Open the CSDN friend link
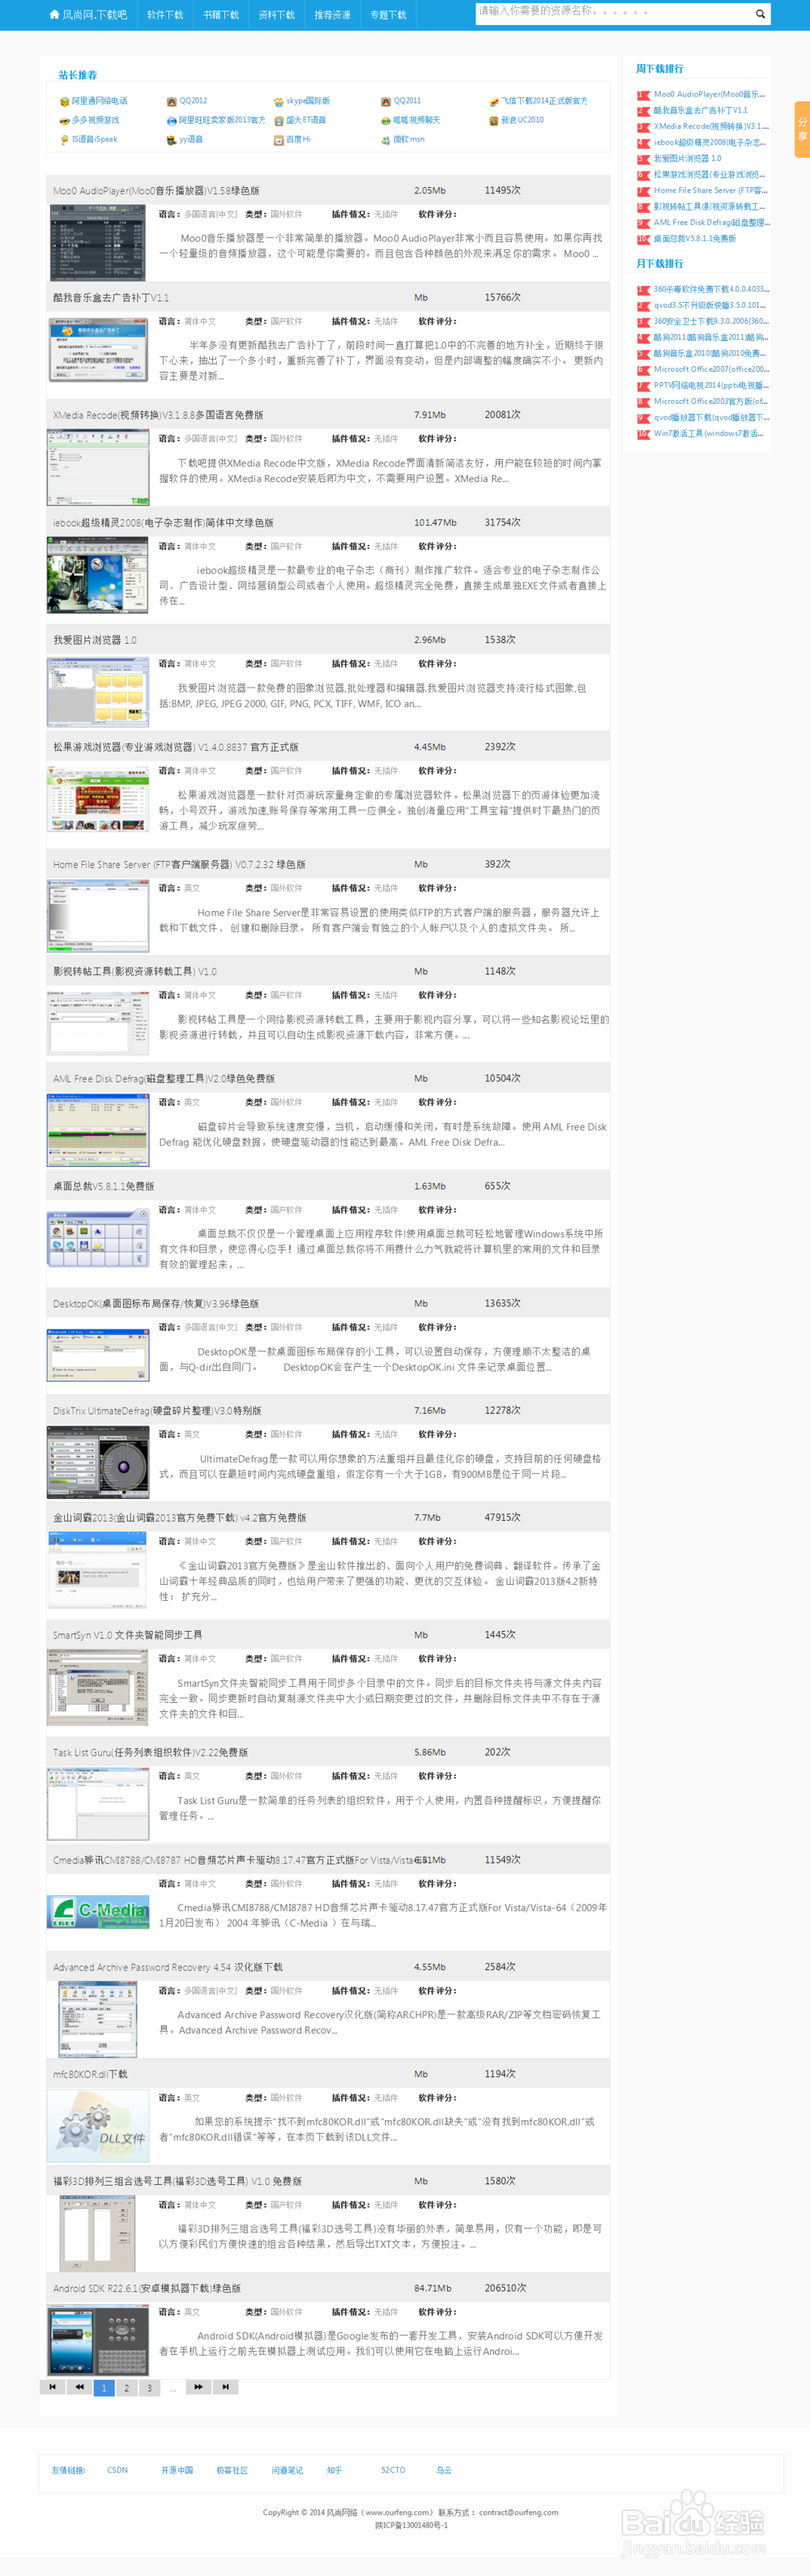The image size is (810, 2576). [x=118, y=2470]
